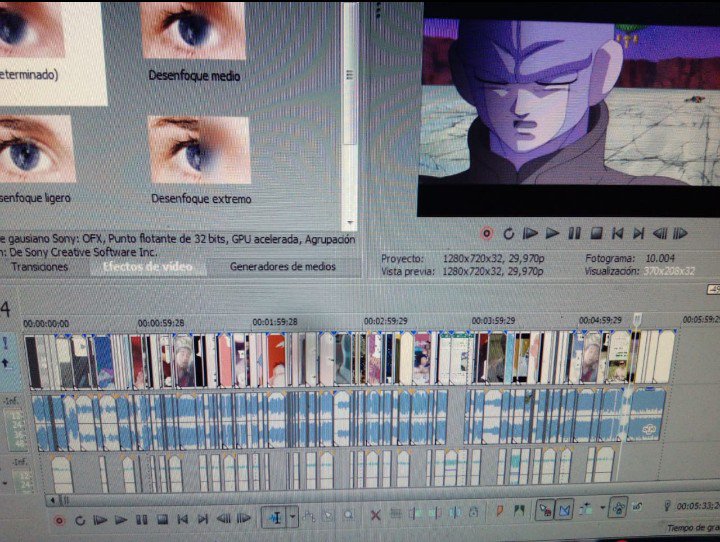Toggle Ignore Event Grouping button
The height and width of the screenshot is (542, 720).
tap(637, 507)
